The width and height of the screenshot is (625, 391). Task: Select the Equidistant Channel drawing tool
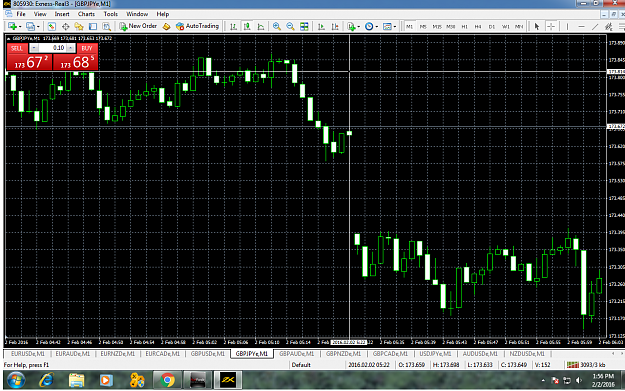click(x=608, y=26)
